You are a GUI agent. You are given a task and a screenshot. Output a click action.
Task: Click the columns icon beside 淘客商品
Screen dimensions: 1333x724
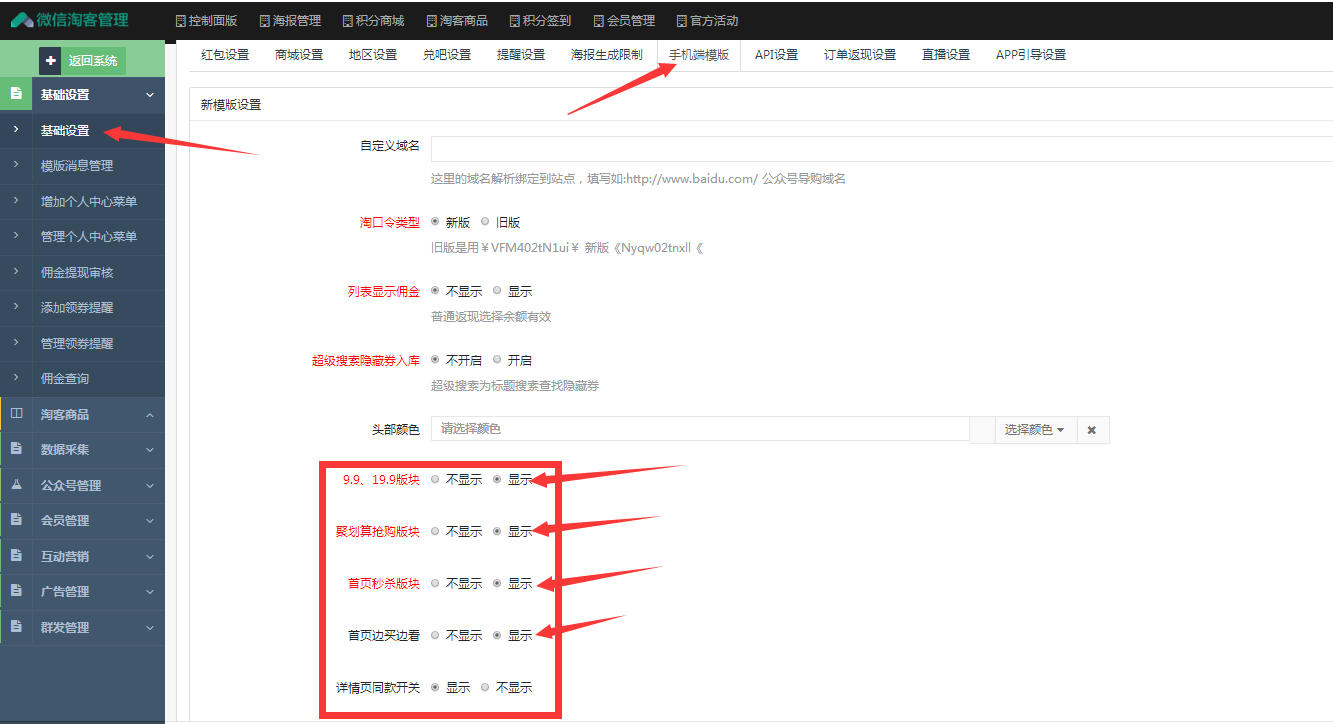coord(16,414)
